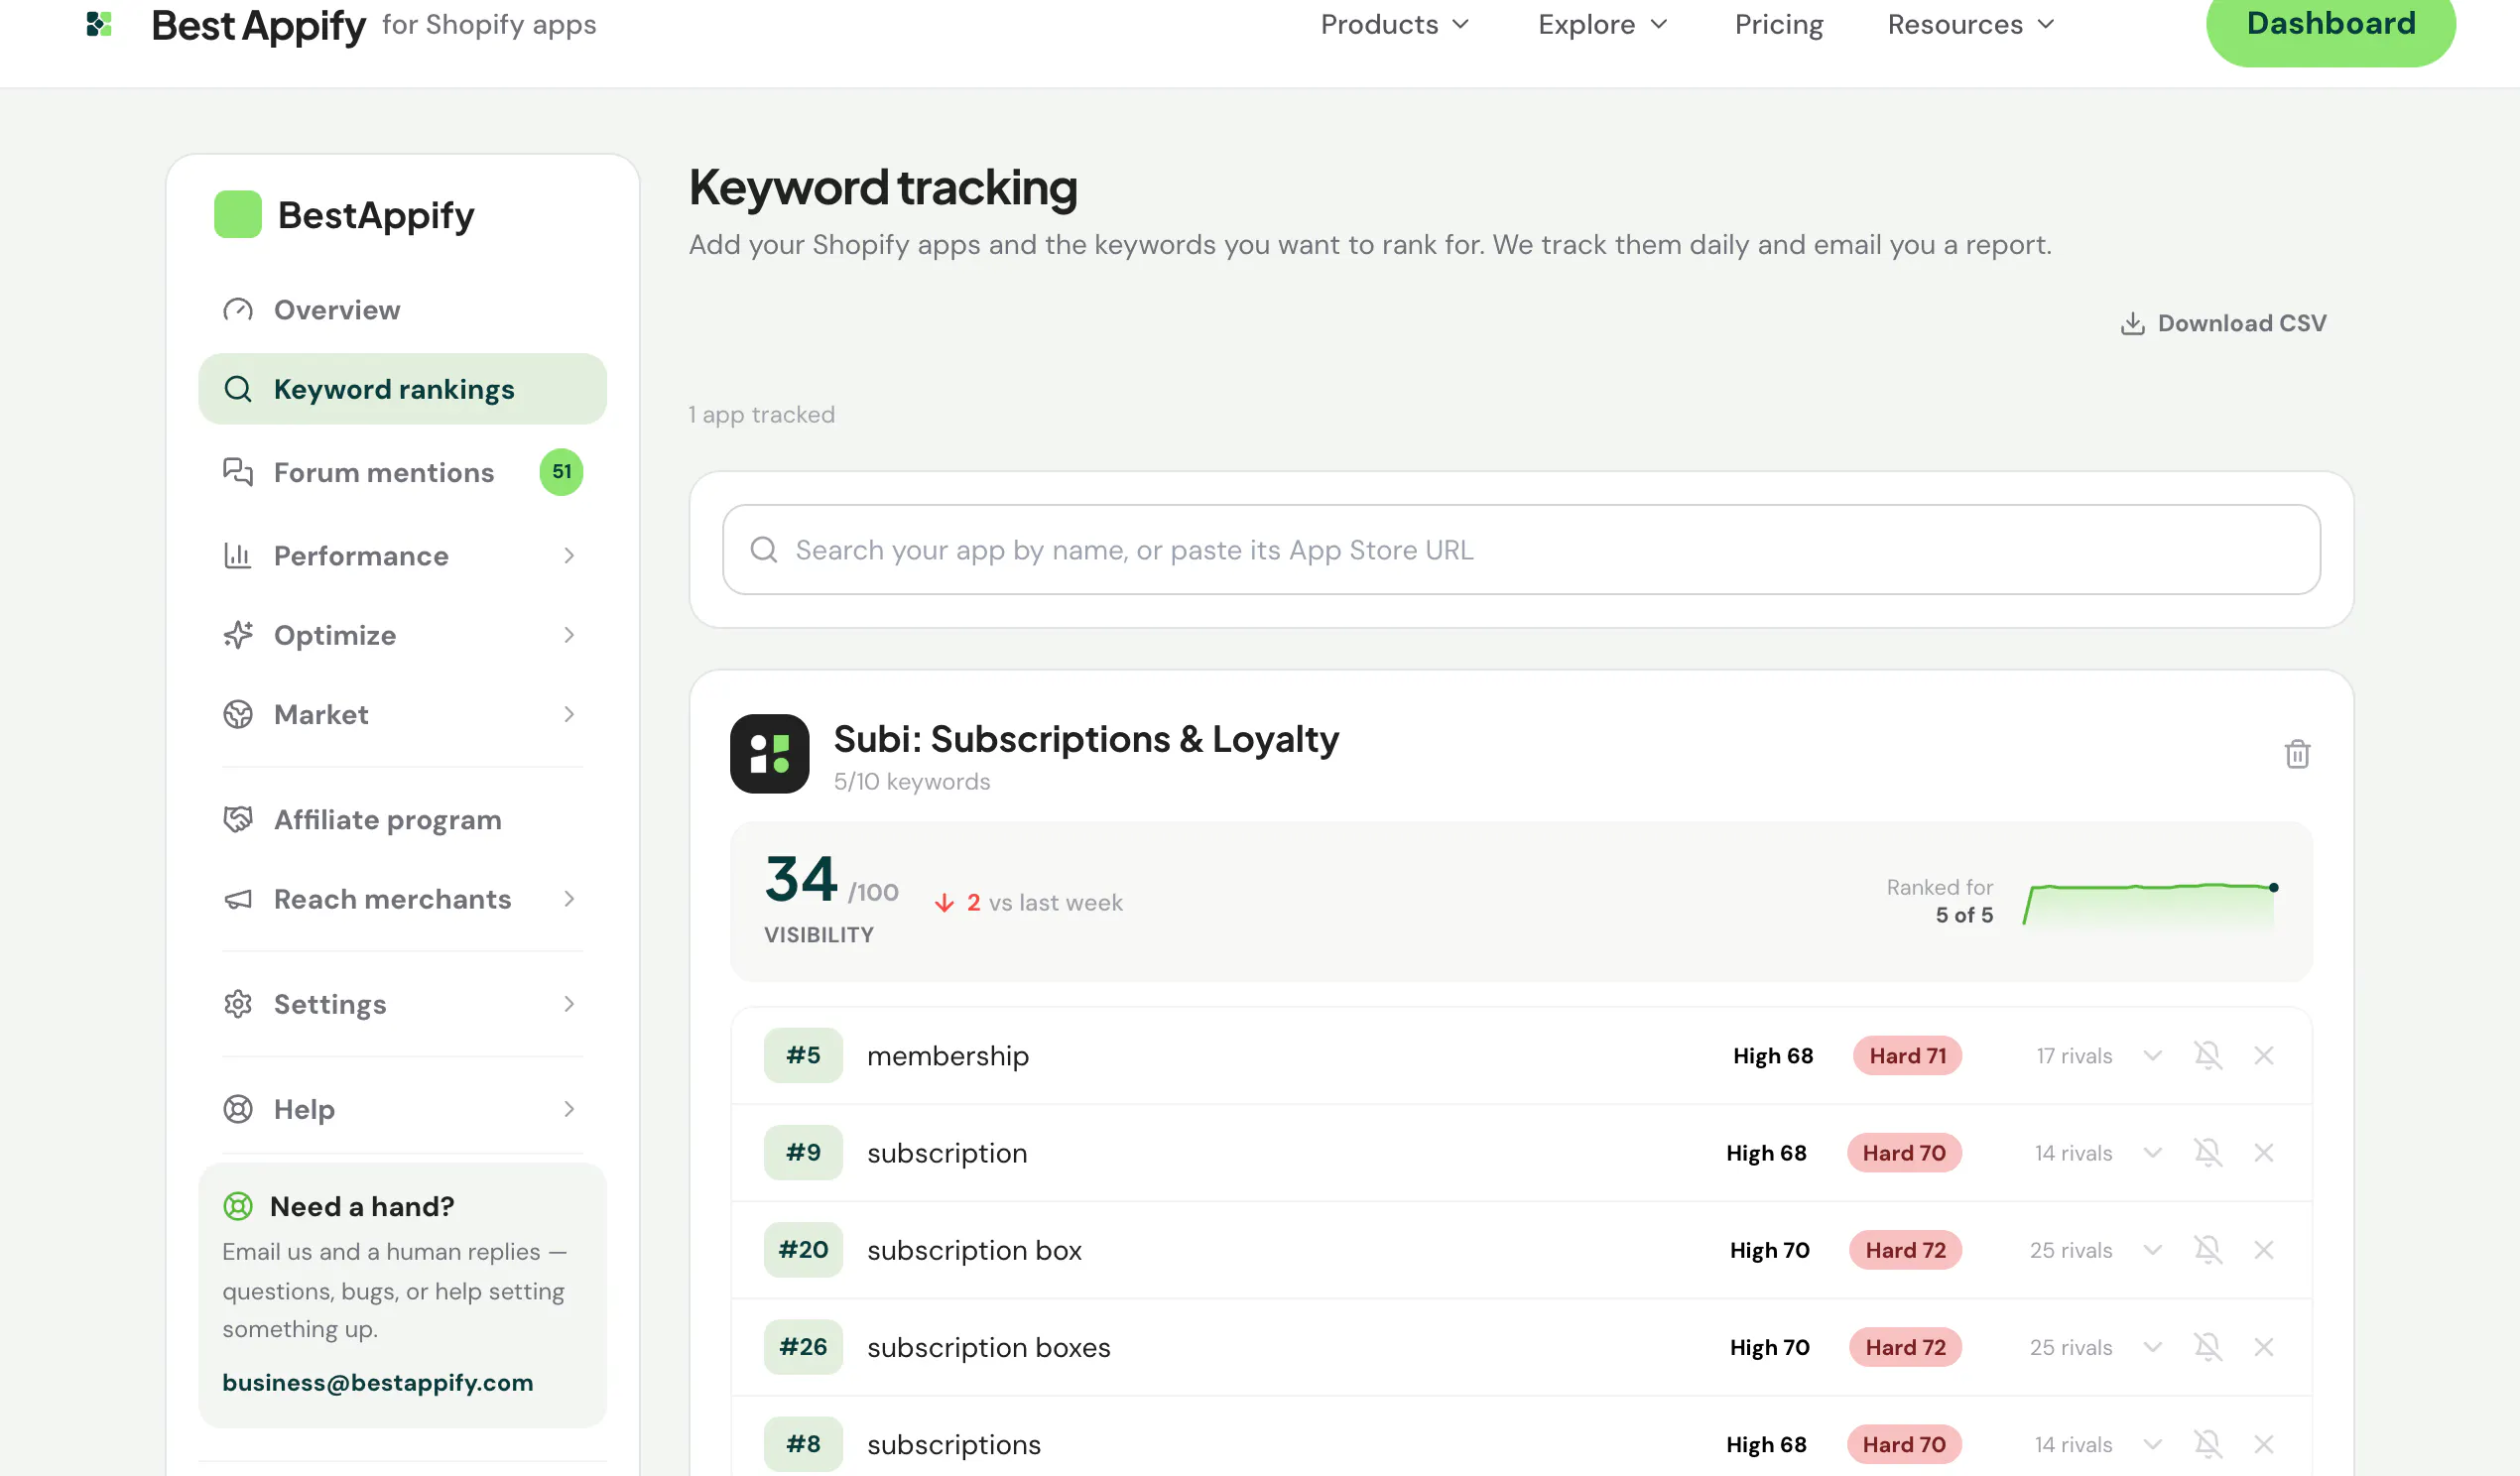This screenshot has height=1476, width=2520.
Task: Expand the membership keyword row chevron
Action: point(2153,1056)
